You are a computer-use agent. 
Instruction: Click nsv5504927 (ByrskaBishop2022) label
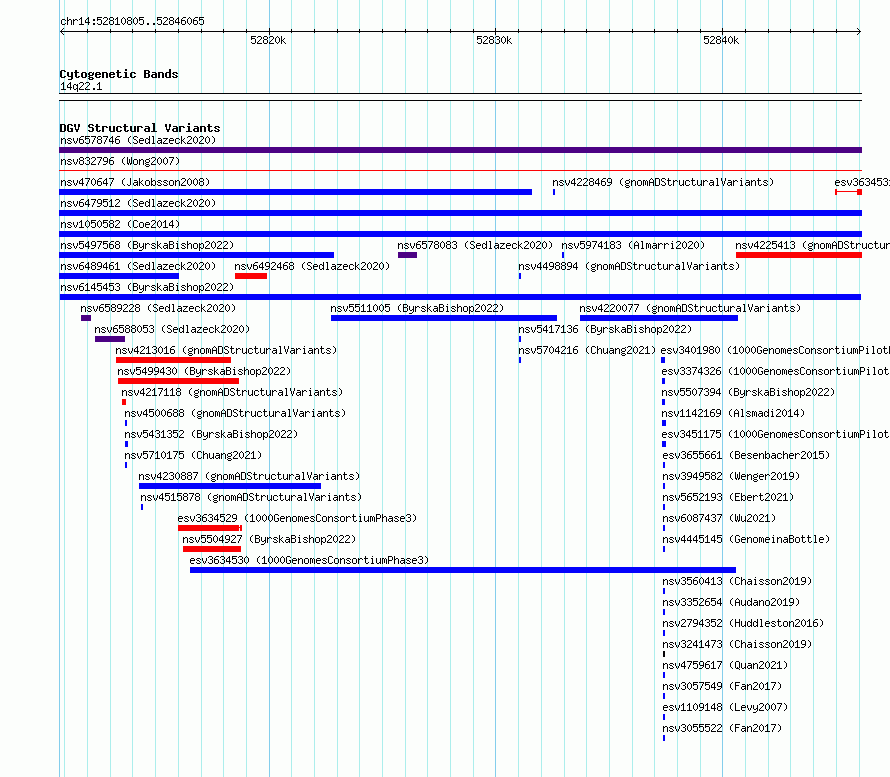pyautogui.click(x=269, y=539)
